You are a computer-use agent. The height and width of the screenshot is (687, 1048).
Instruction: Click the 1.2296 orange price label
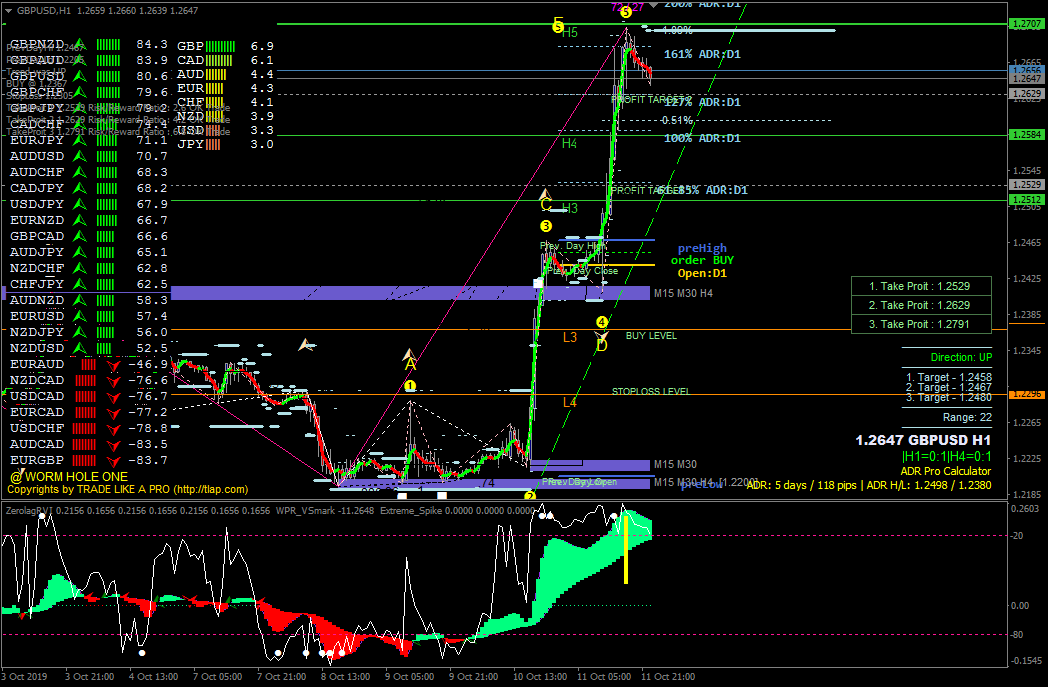pyautogui.click(x=1026, y=394)
